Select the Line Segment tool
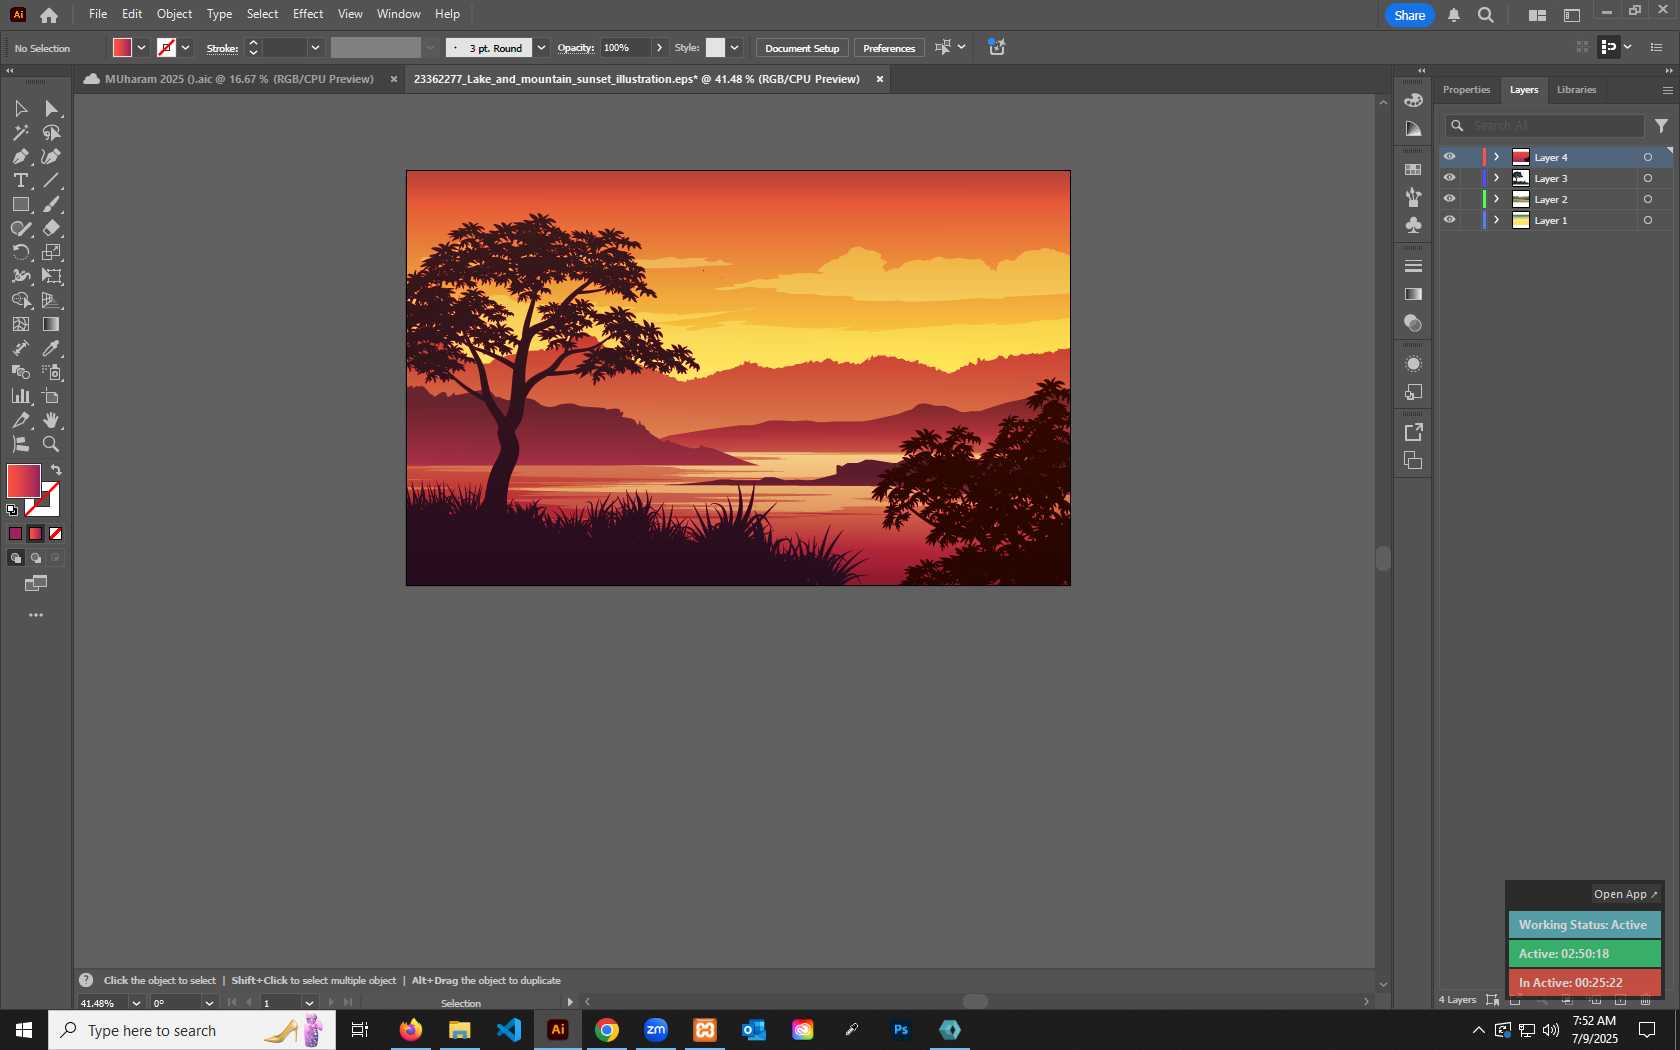The image size is (1680, 1050). point(51,180)
